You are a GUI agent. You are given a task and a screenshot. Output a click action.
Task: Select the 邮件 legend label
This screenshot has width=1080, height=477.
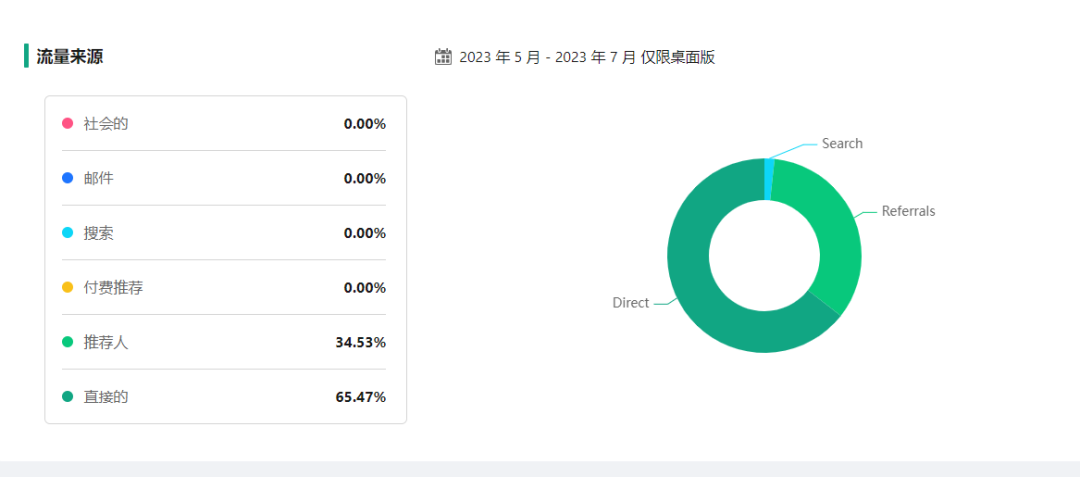click(99, 178)
